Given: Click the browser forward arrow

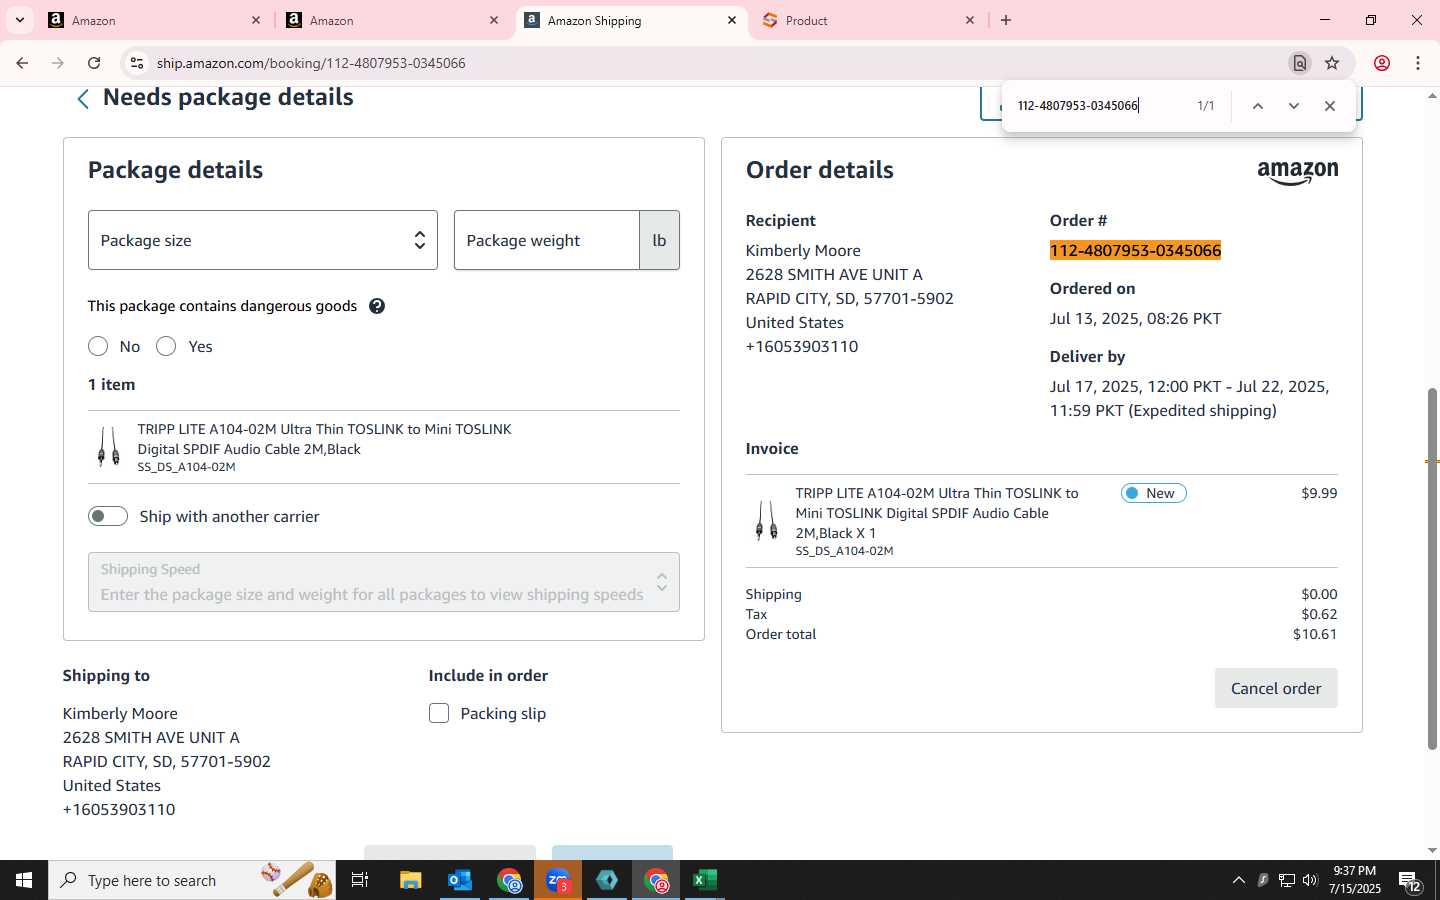Looking at the screenshot, I should click(58, 63).
